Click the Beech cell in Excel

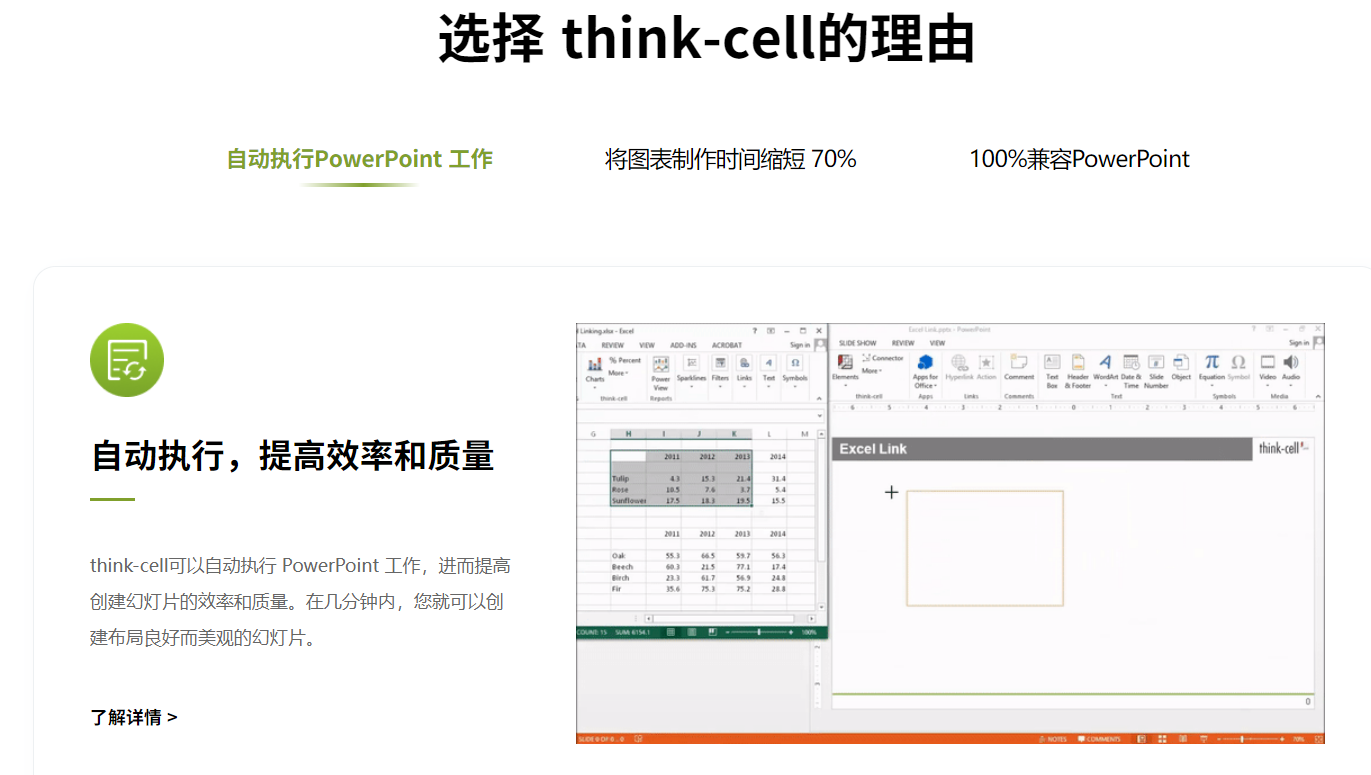[628, 566]
